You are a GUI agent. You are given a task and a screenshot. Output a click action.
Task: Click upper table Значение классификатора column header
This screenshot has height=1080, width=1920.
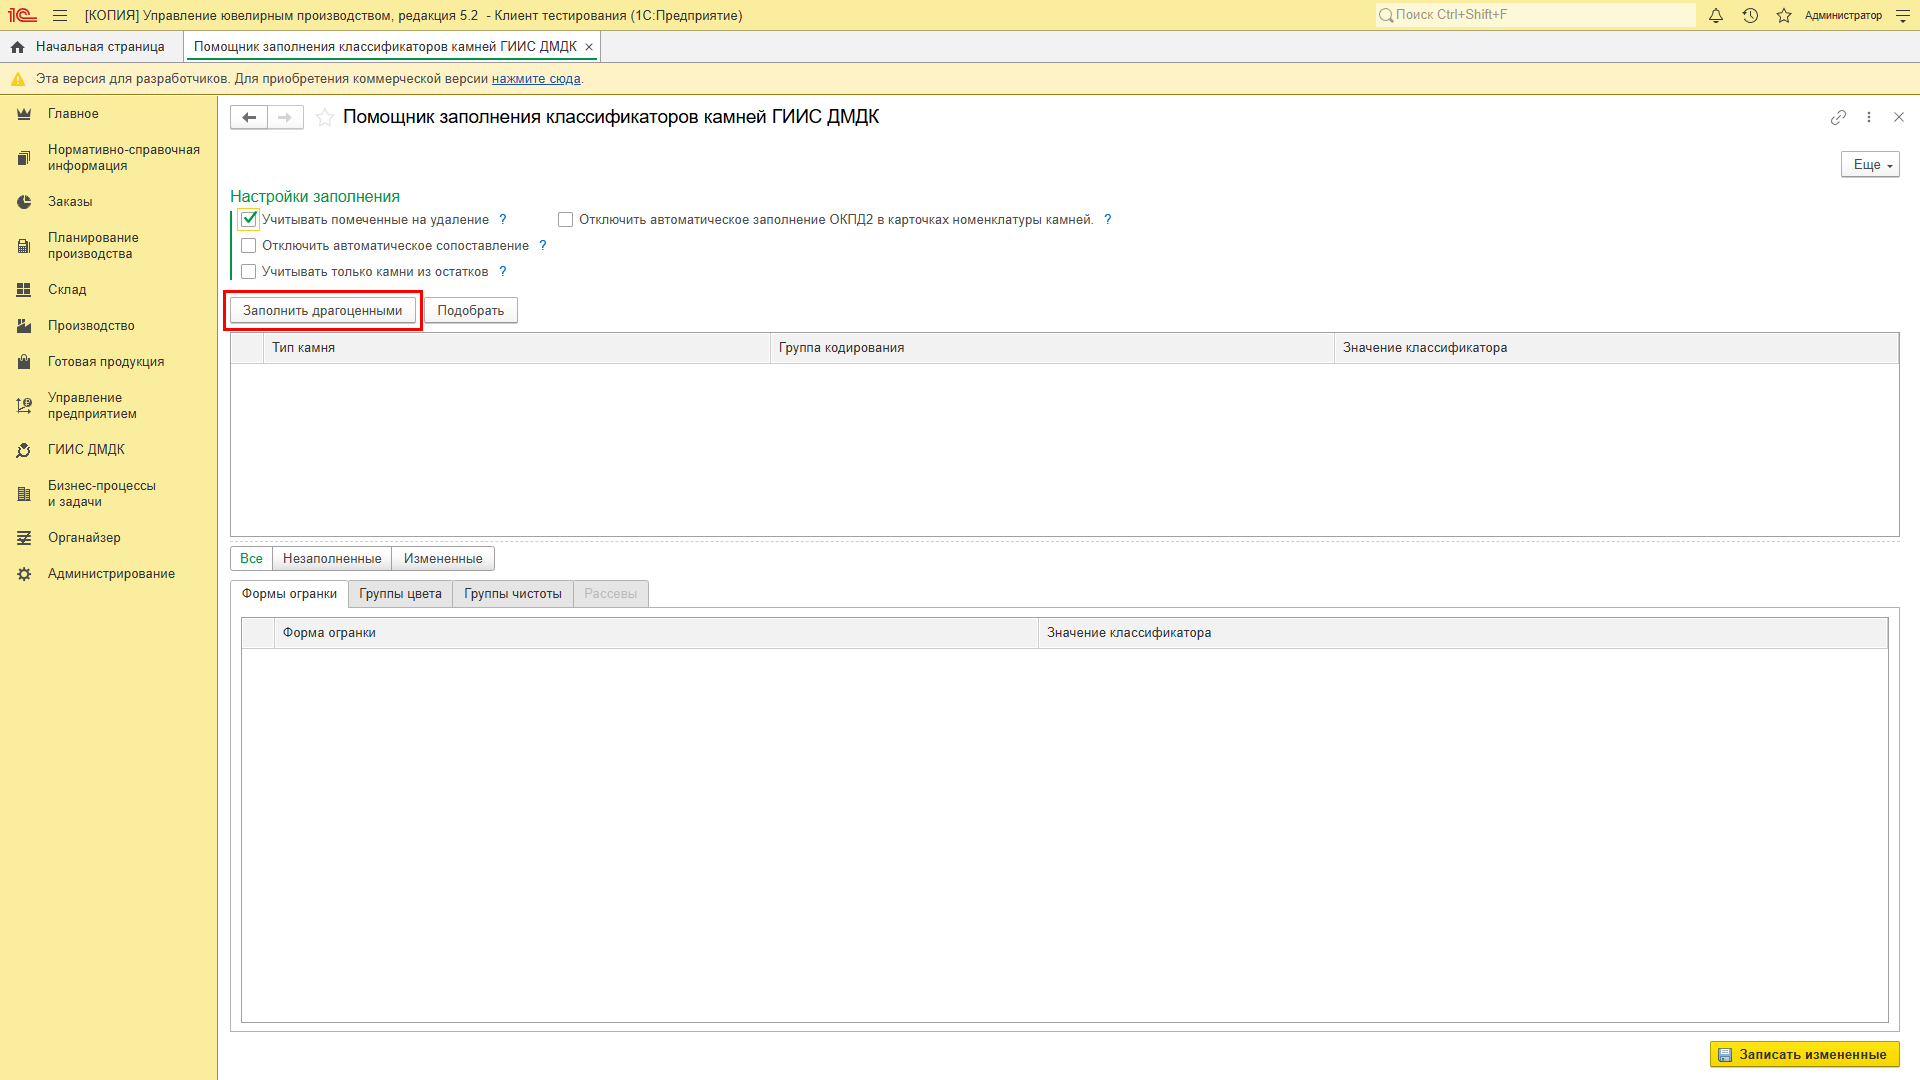point(1616,348)
